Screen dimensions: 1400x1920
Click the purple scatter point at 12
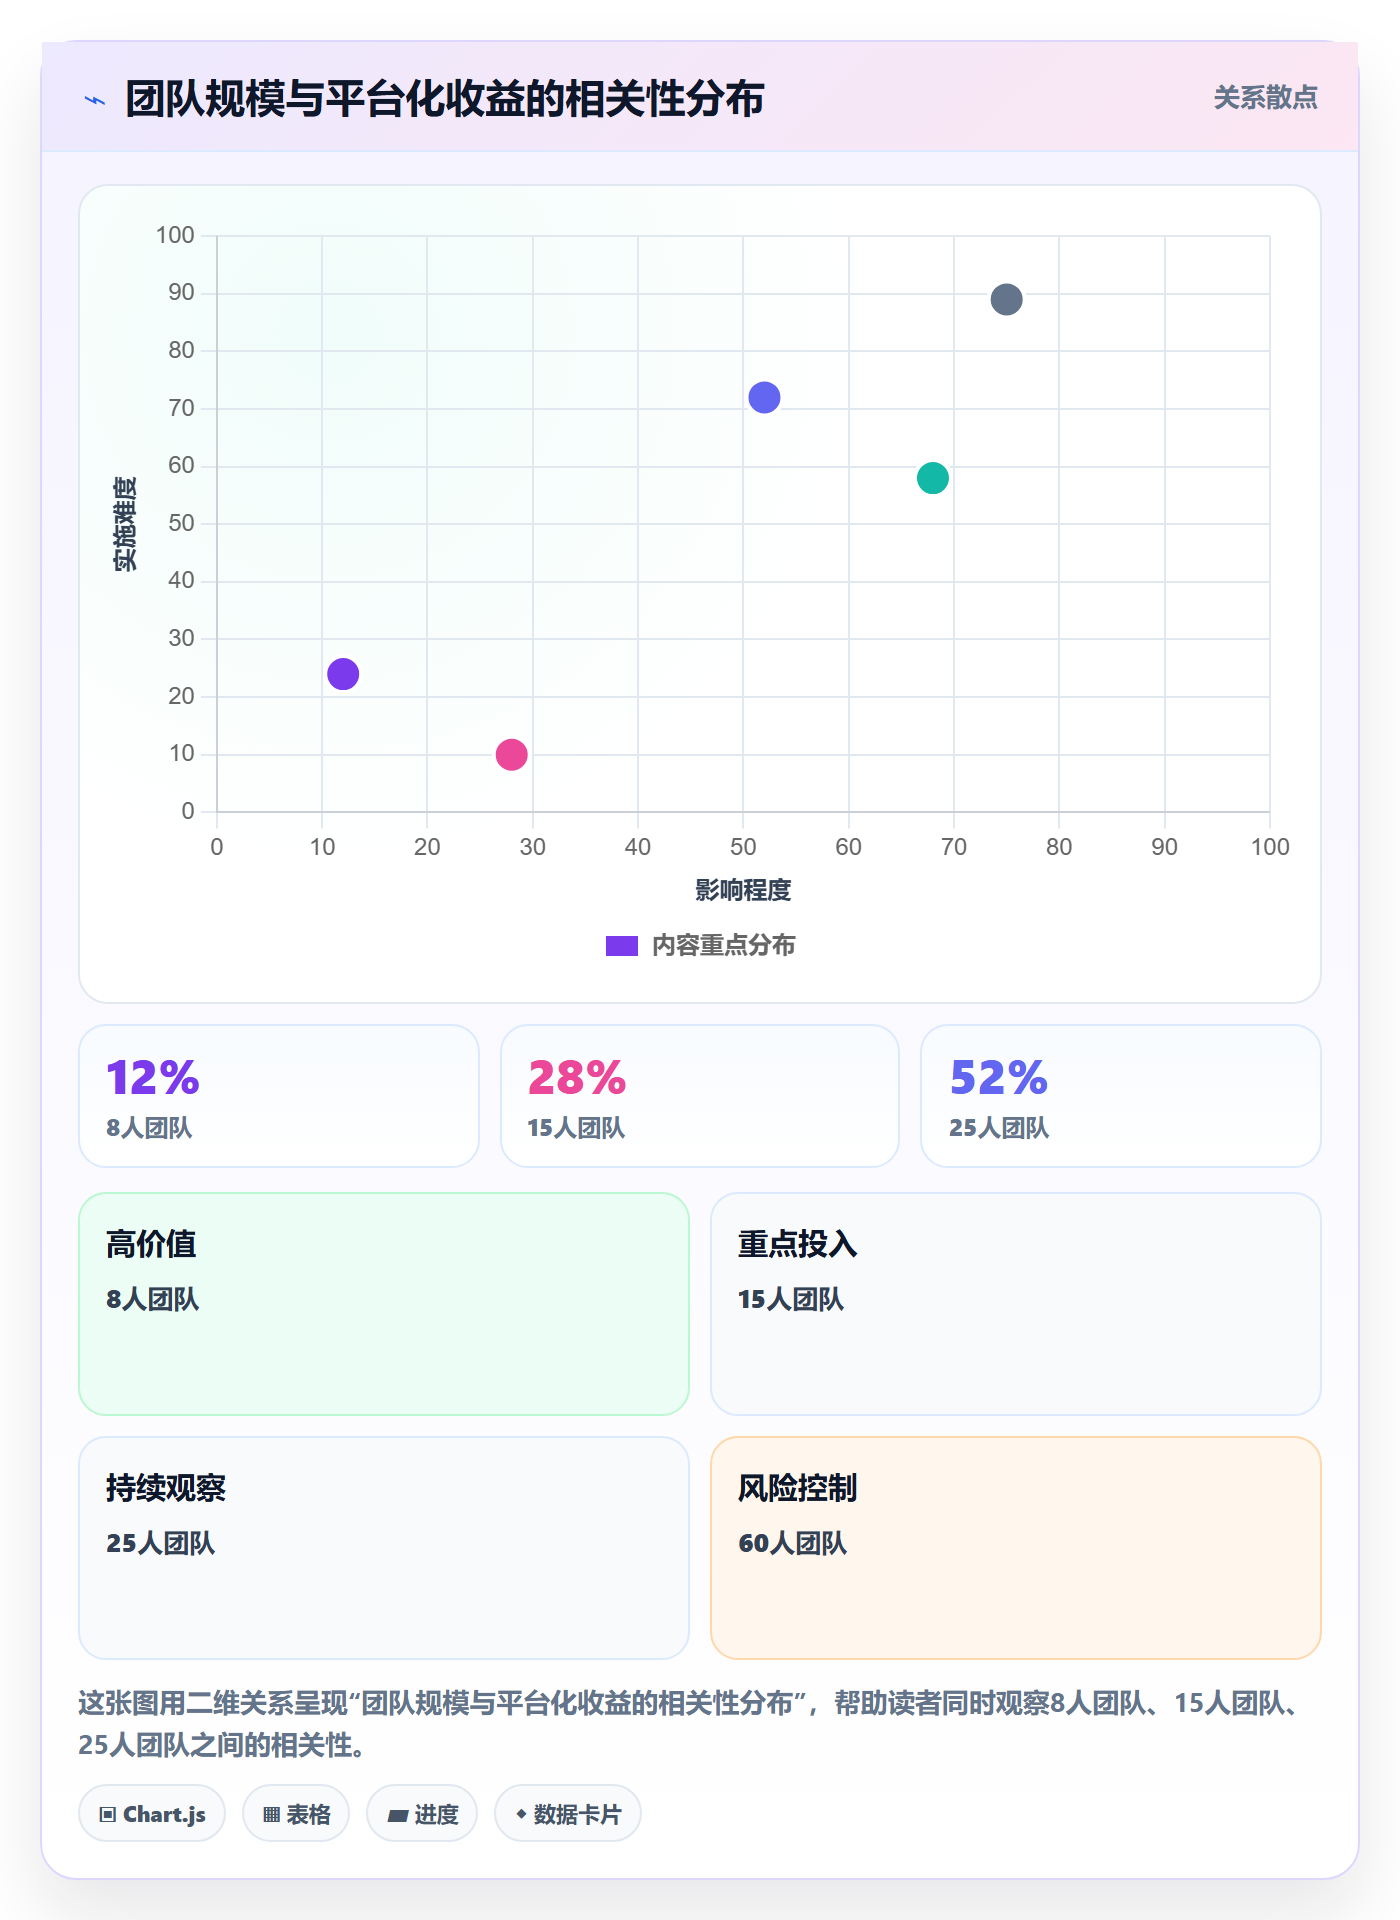tap(343, 674)
